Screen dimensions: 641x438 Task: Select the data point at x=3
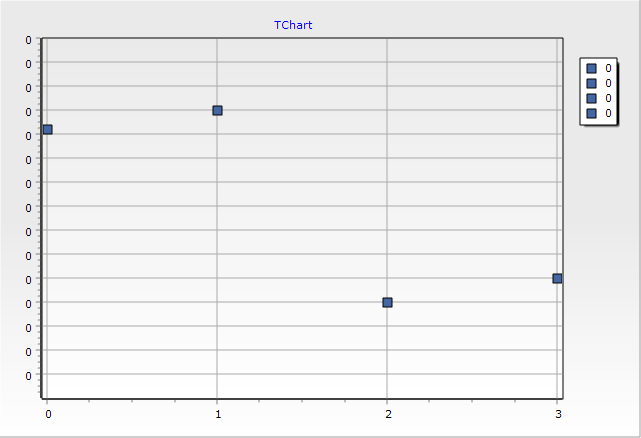click(557, 278)
